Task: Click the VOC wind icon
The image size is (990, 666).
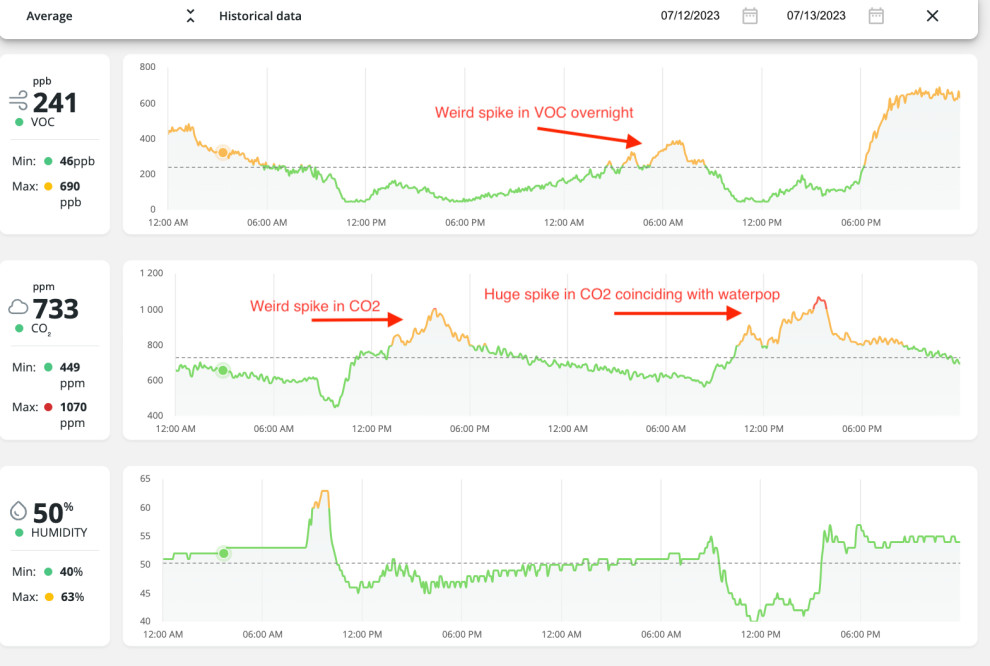Action: 19,100
